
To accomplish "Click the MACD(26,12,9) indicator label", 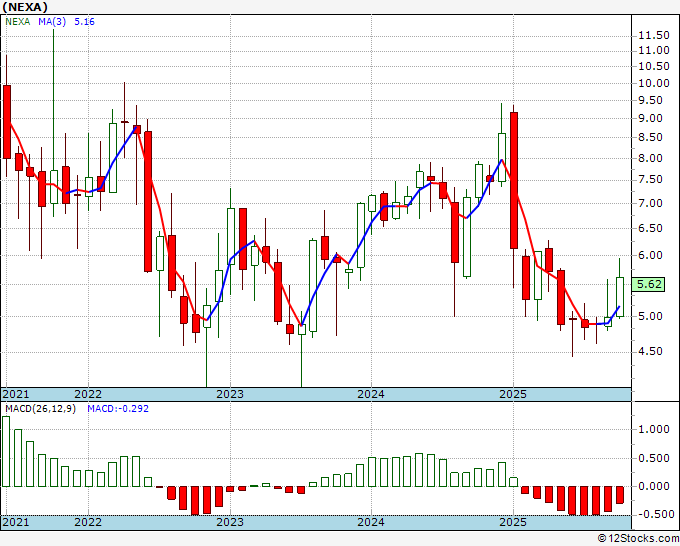I will click(40, 409).
